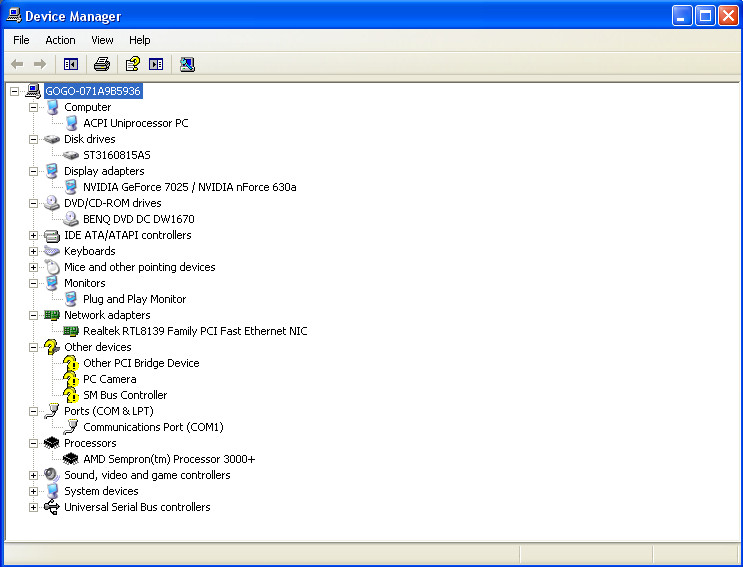
Task: Select the Other PCI Bridge Device entry
Action: 141,363
